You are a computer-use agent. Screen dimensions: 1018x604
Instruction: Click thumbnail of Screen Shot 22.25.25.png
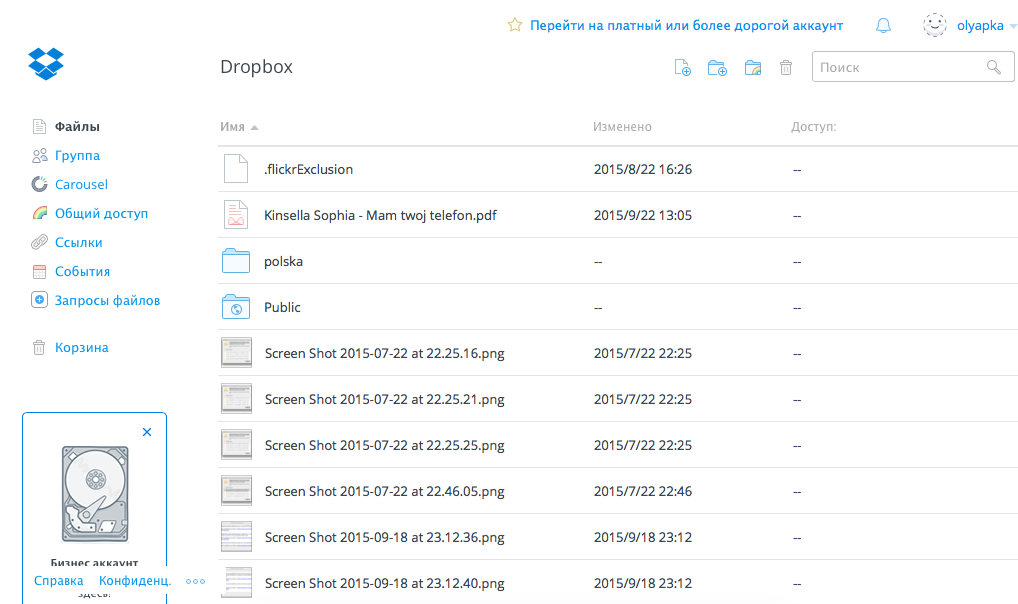point(236,445)
